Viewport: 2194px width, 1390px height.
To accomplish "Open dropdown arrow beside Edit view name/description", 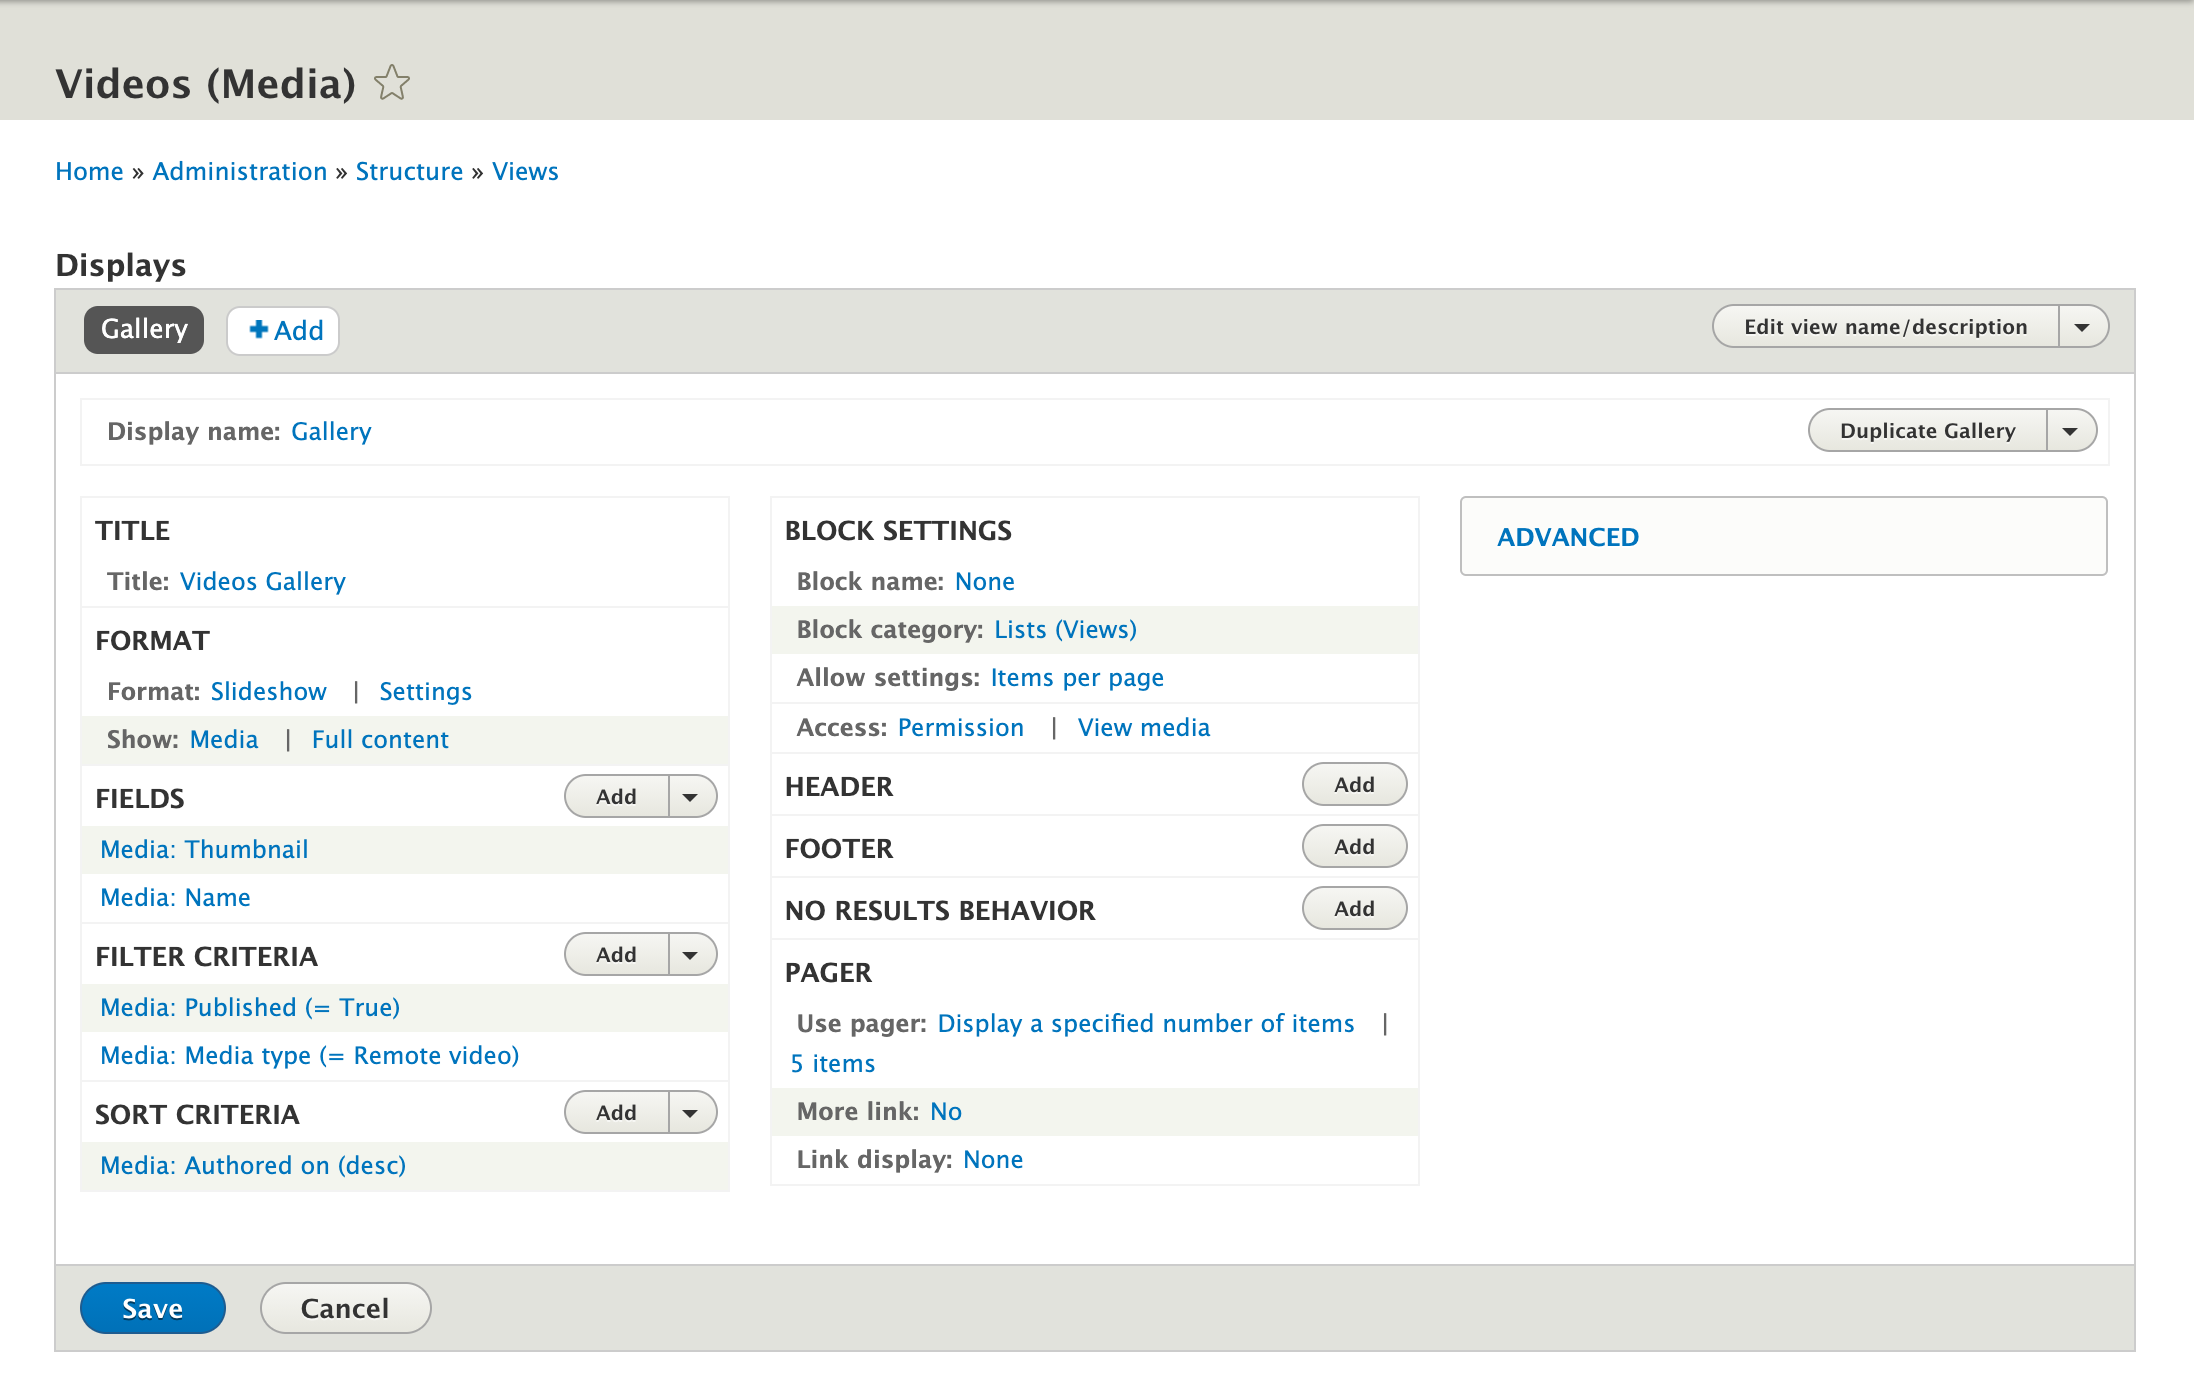I will pos(2082,327).
